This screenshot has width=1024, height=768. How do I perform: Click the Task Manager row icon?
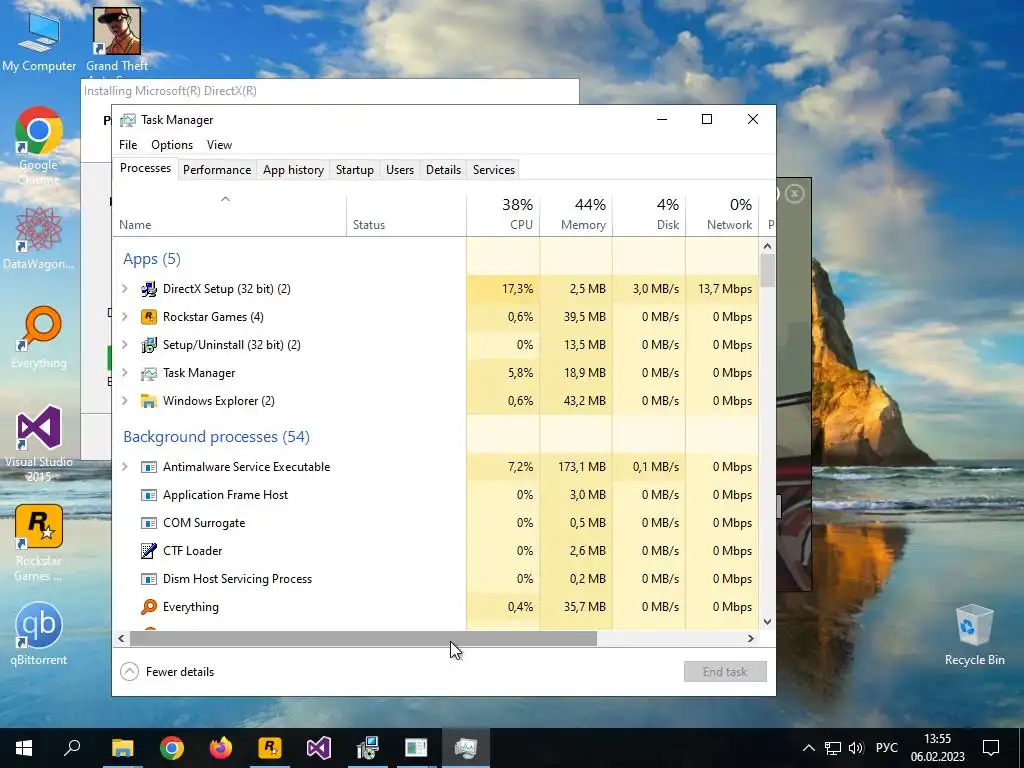tap(149, 373)
